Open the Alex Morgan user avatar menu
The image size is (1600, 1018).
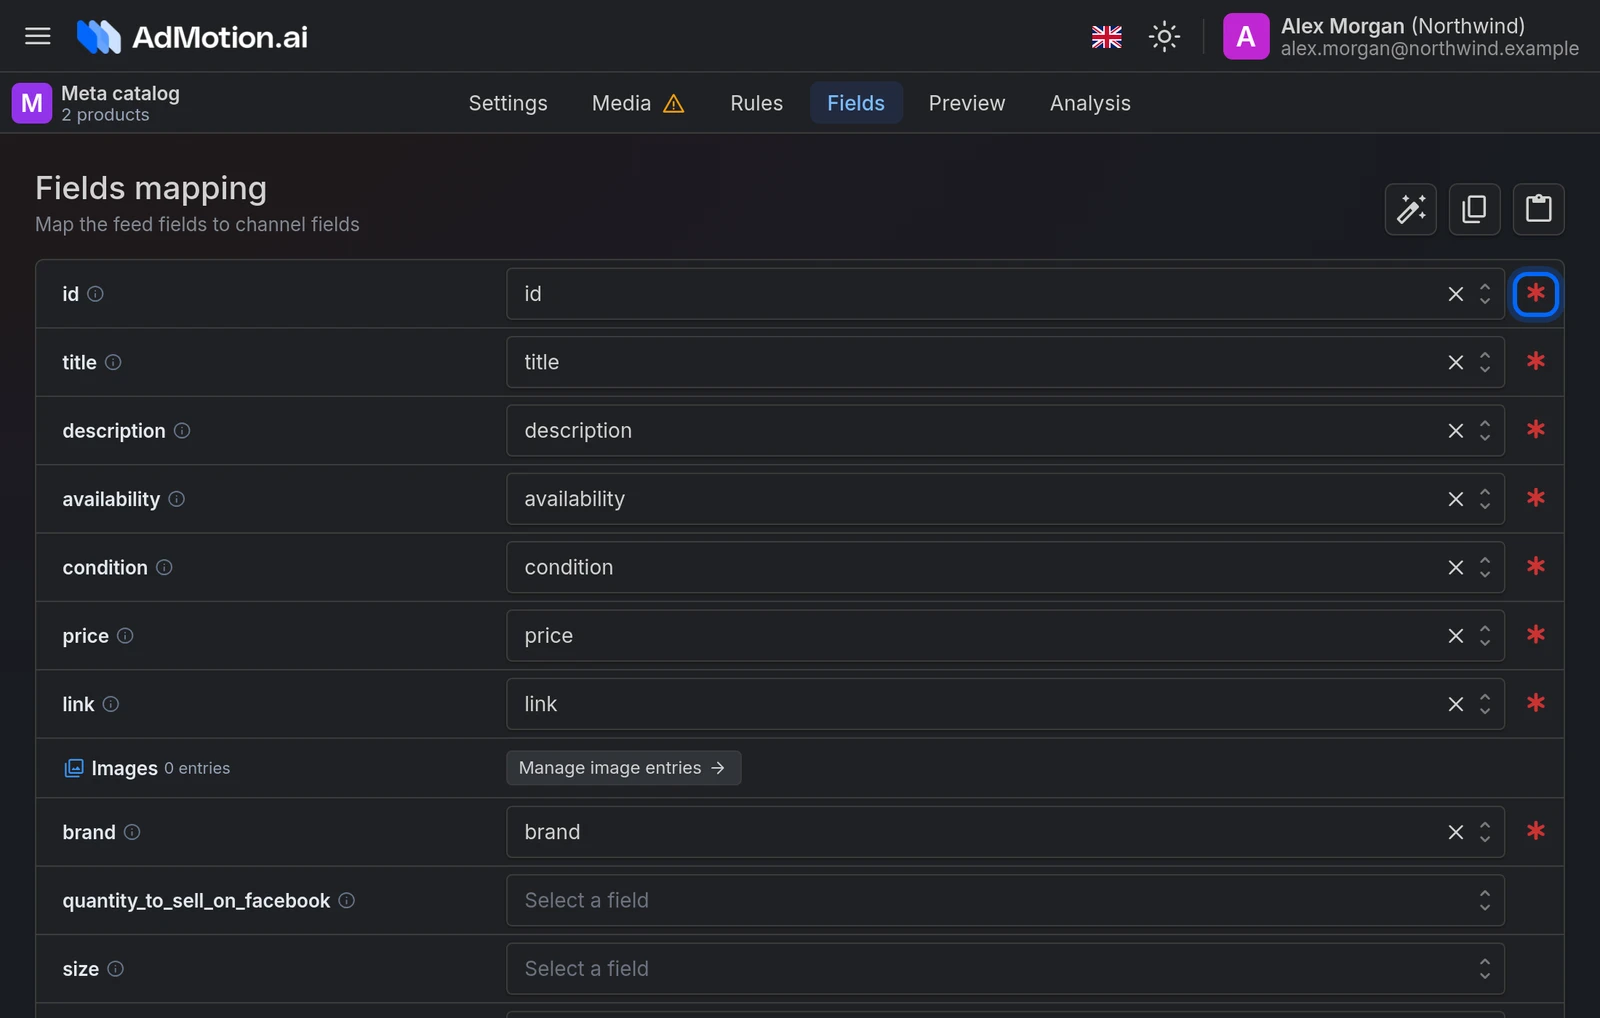coord(1245,37)
